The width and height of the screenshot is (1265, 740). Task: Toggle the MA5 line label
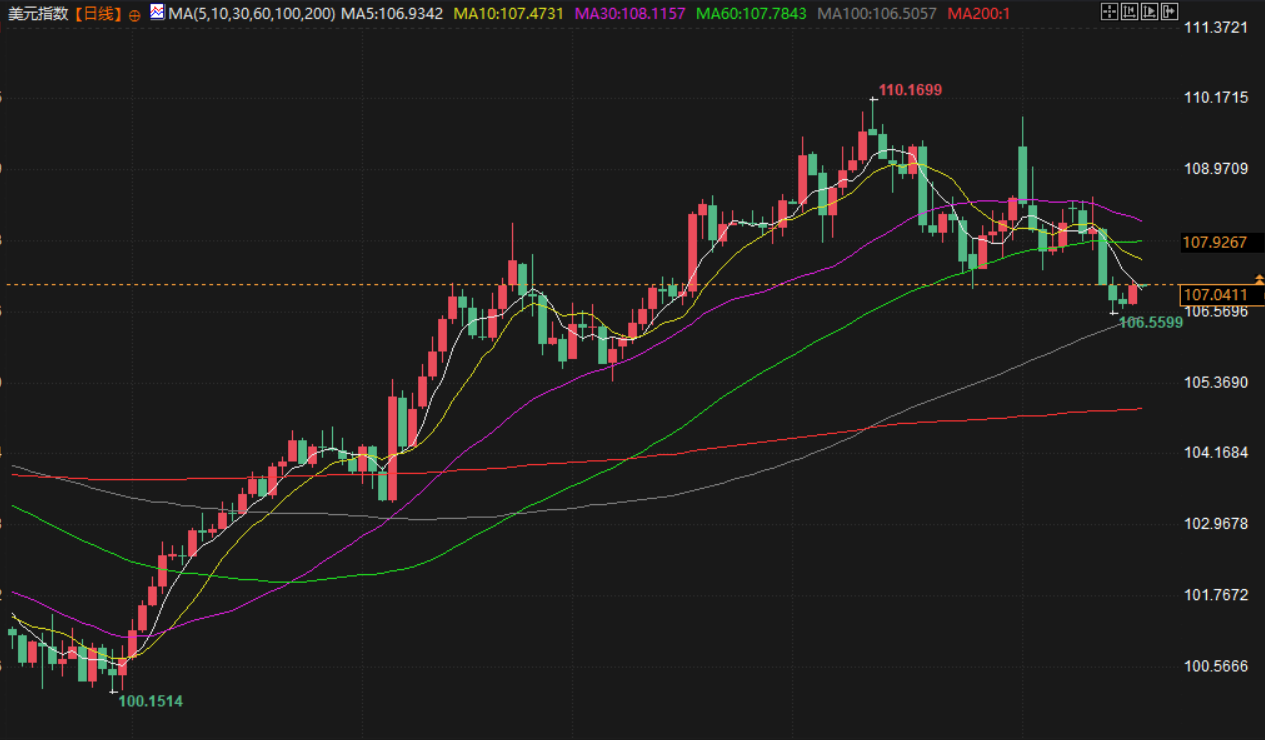392,14
